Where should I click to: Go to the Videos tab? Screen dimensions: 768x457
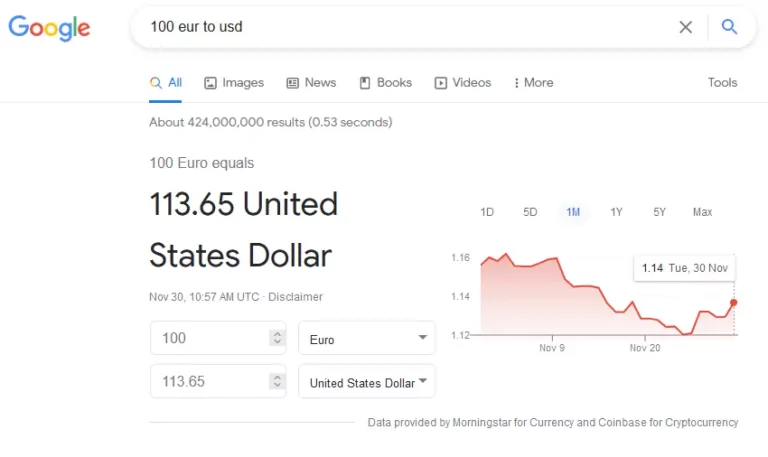pyautogui.click(x=463, y=83)
